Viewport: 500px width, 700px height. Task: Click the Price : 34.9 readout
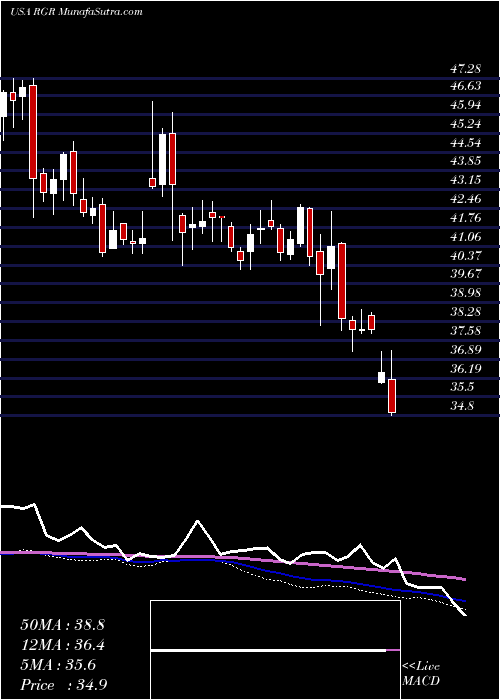click(x=63, y=685)
